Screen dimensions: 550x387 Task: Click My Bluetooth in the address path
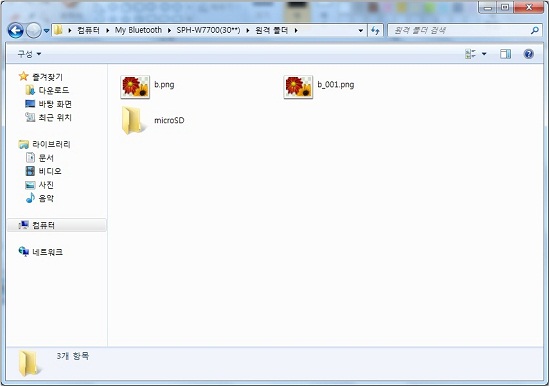(x=138, y=30)
